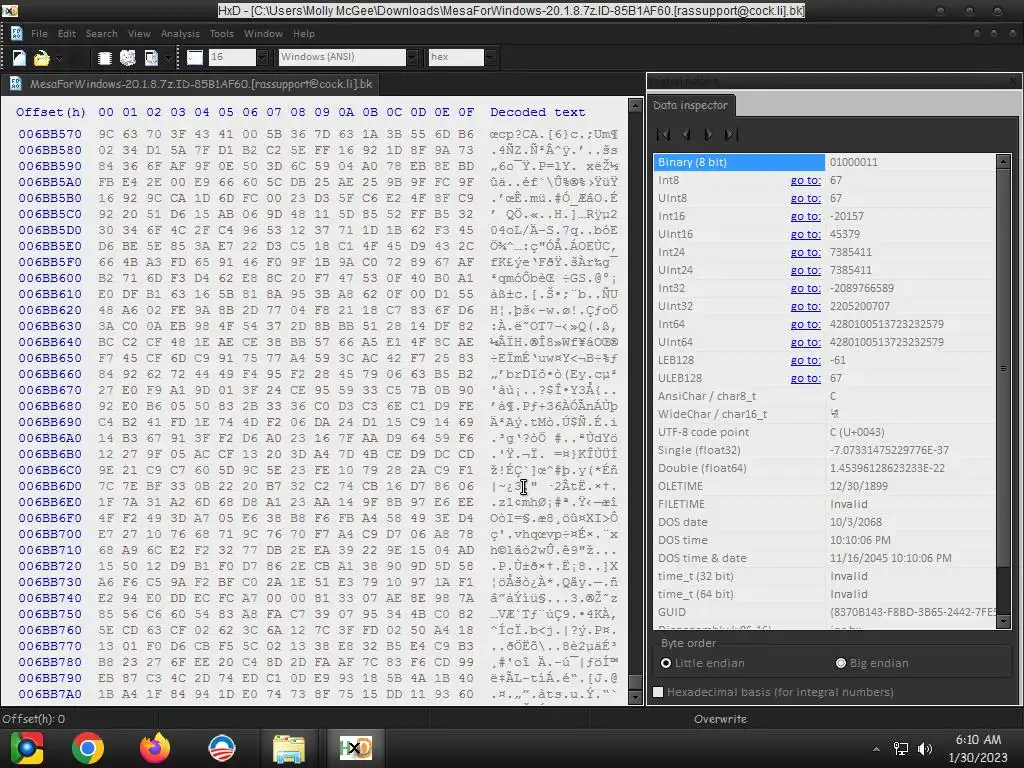Viewport: 1024px width, 768px height.
Task: Click the hex view scrollbar up arrow
Action: (x=635, y=106)
